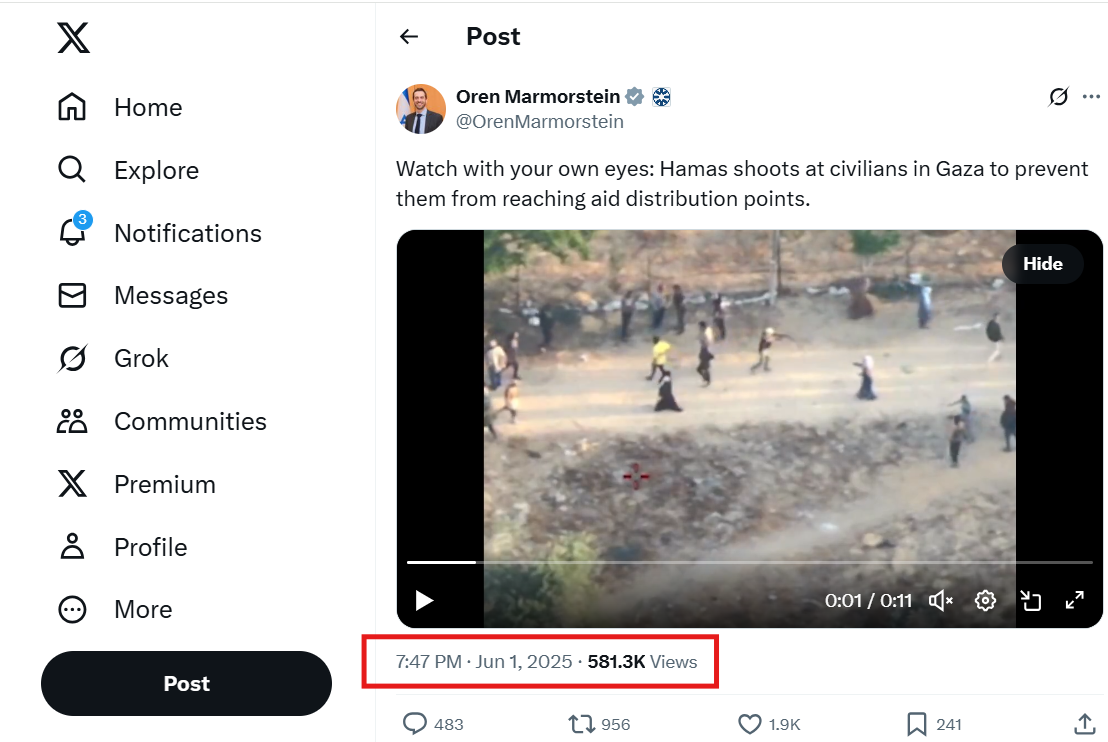Toggle picture-in-picture video mode

[x=1031, y=601]
